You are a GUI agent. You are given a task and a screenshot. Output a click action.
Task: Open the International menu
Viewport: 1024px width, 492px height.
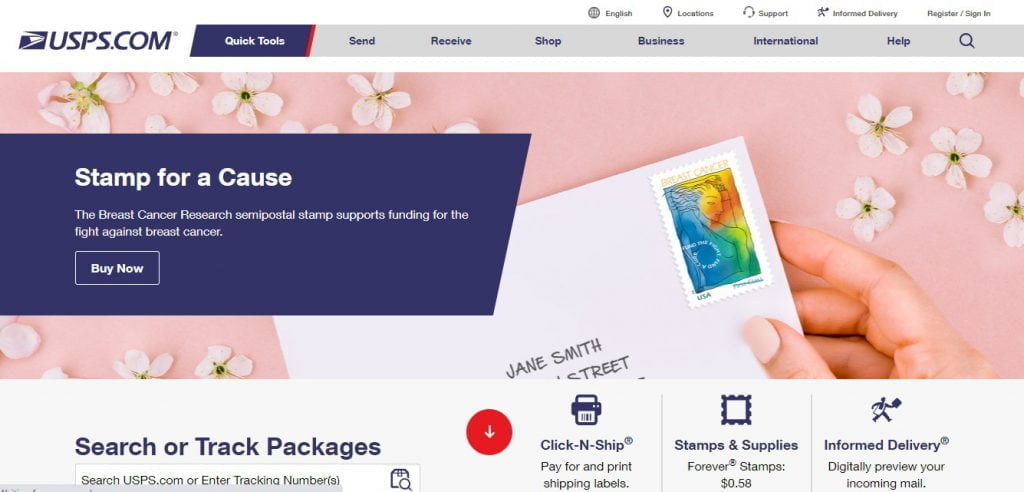click(786, 41)
